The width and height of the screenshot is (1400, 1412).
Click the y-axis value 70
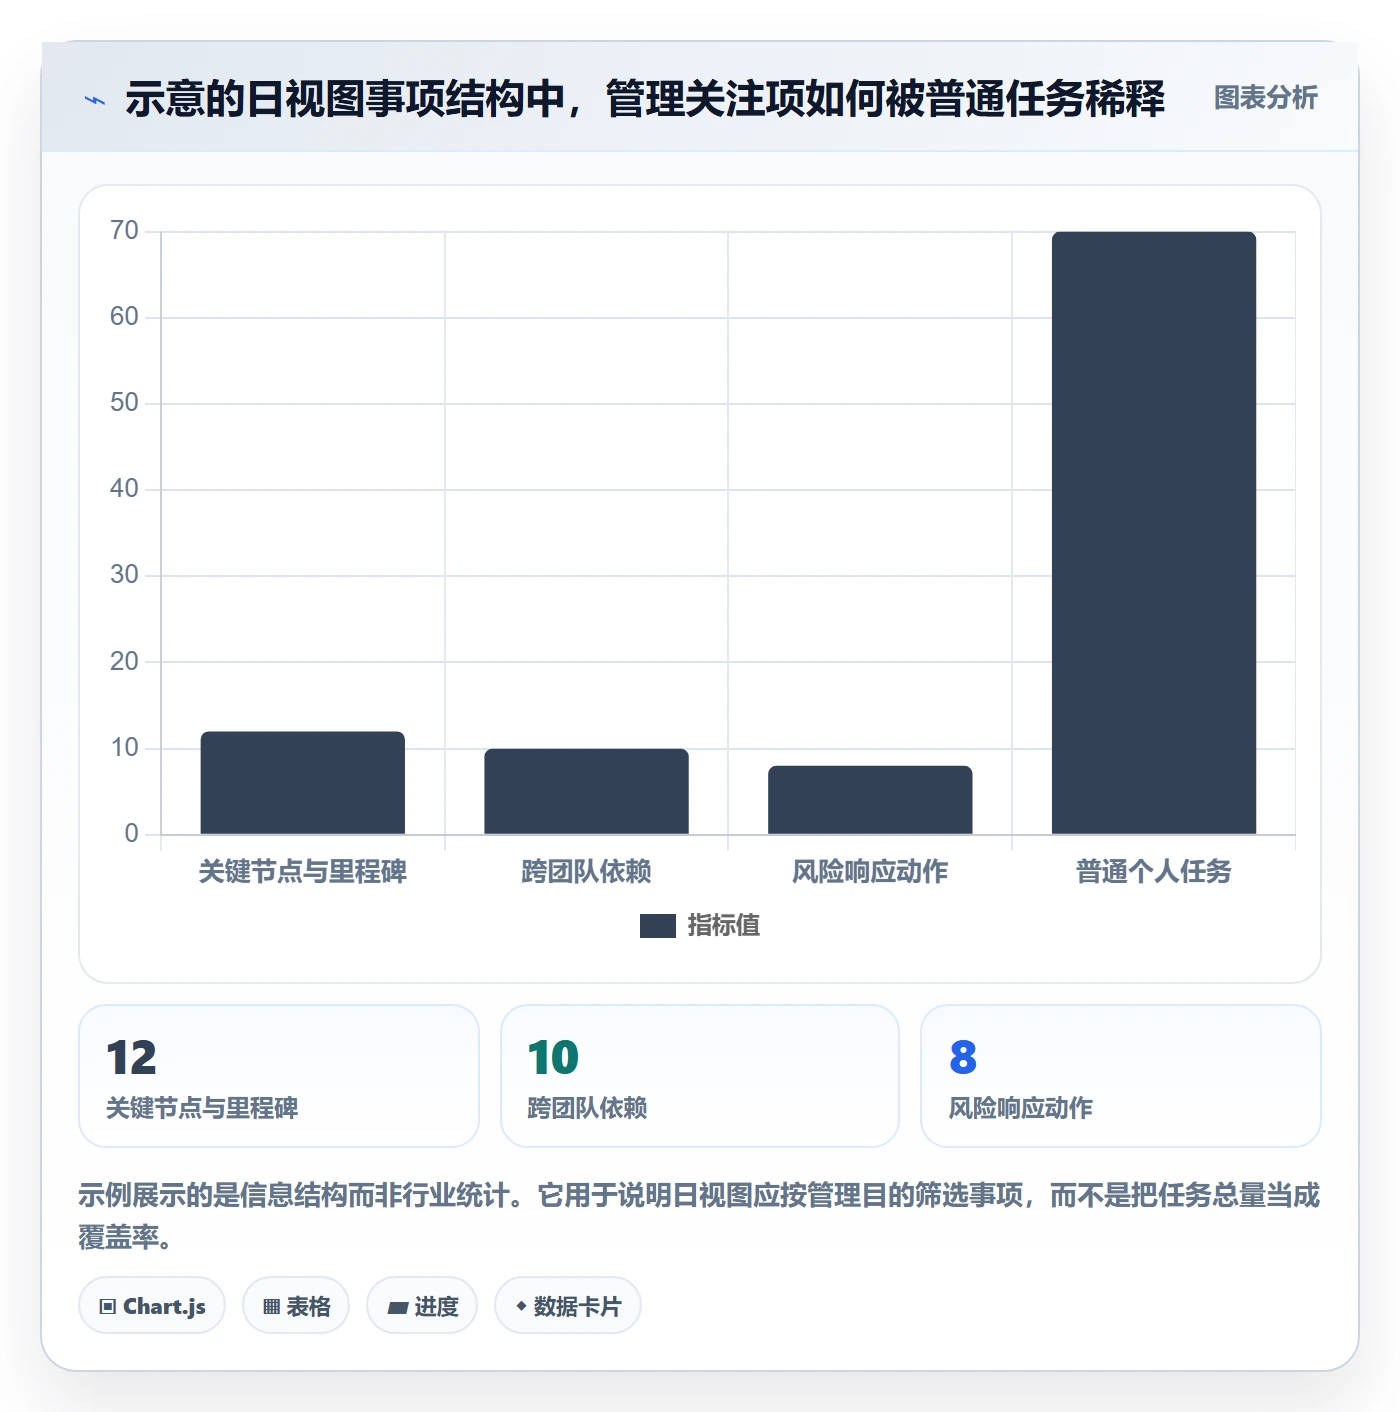[124, 231]
